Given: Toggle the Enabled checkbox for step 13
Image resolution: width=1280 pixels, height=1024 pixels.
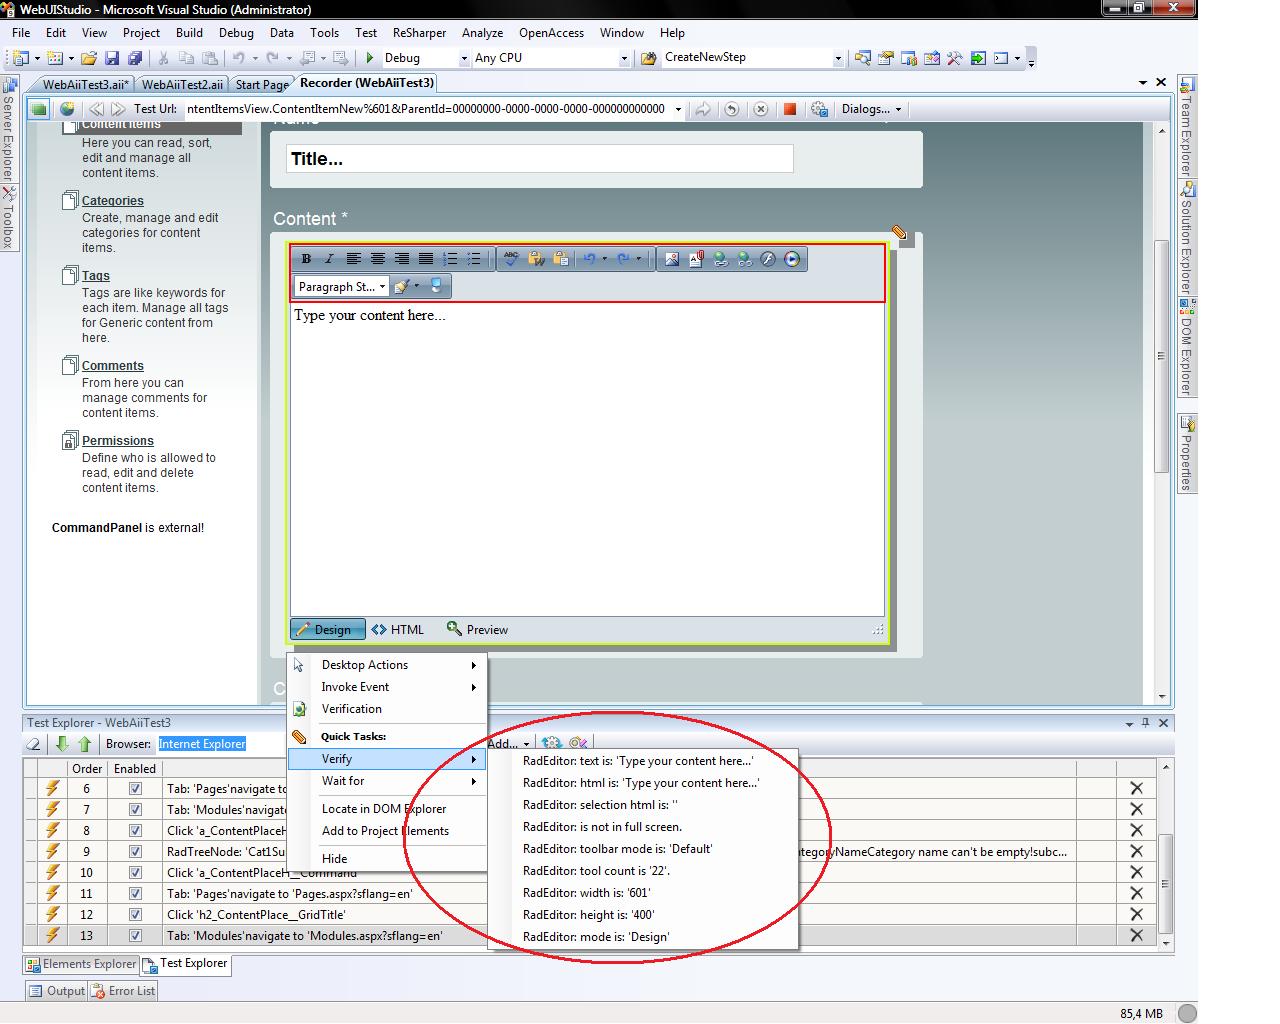Looking at the screenshot, I should point(135,936).
